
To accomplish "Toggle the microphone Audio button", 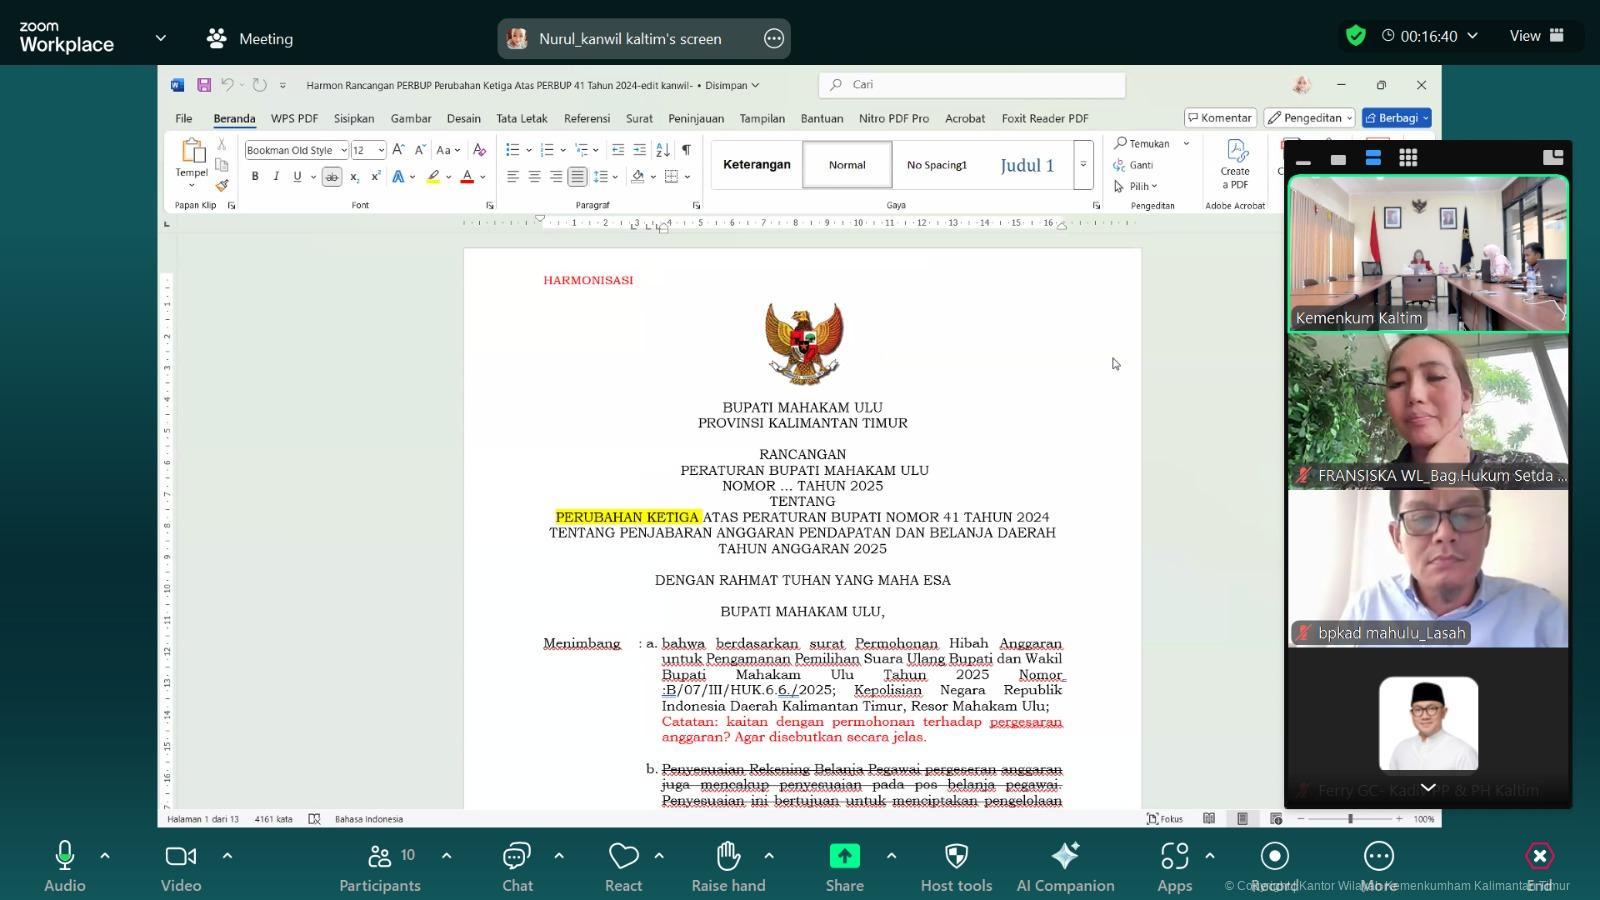I will point(64,857).
